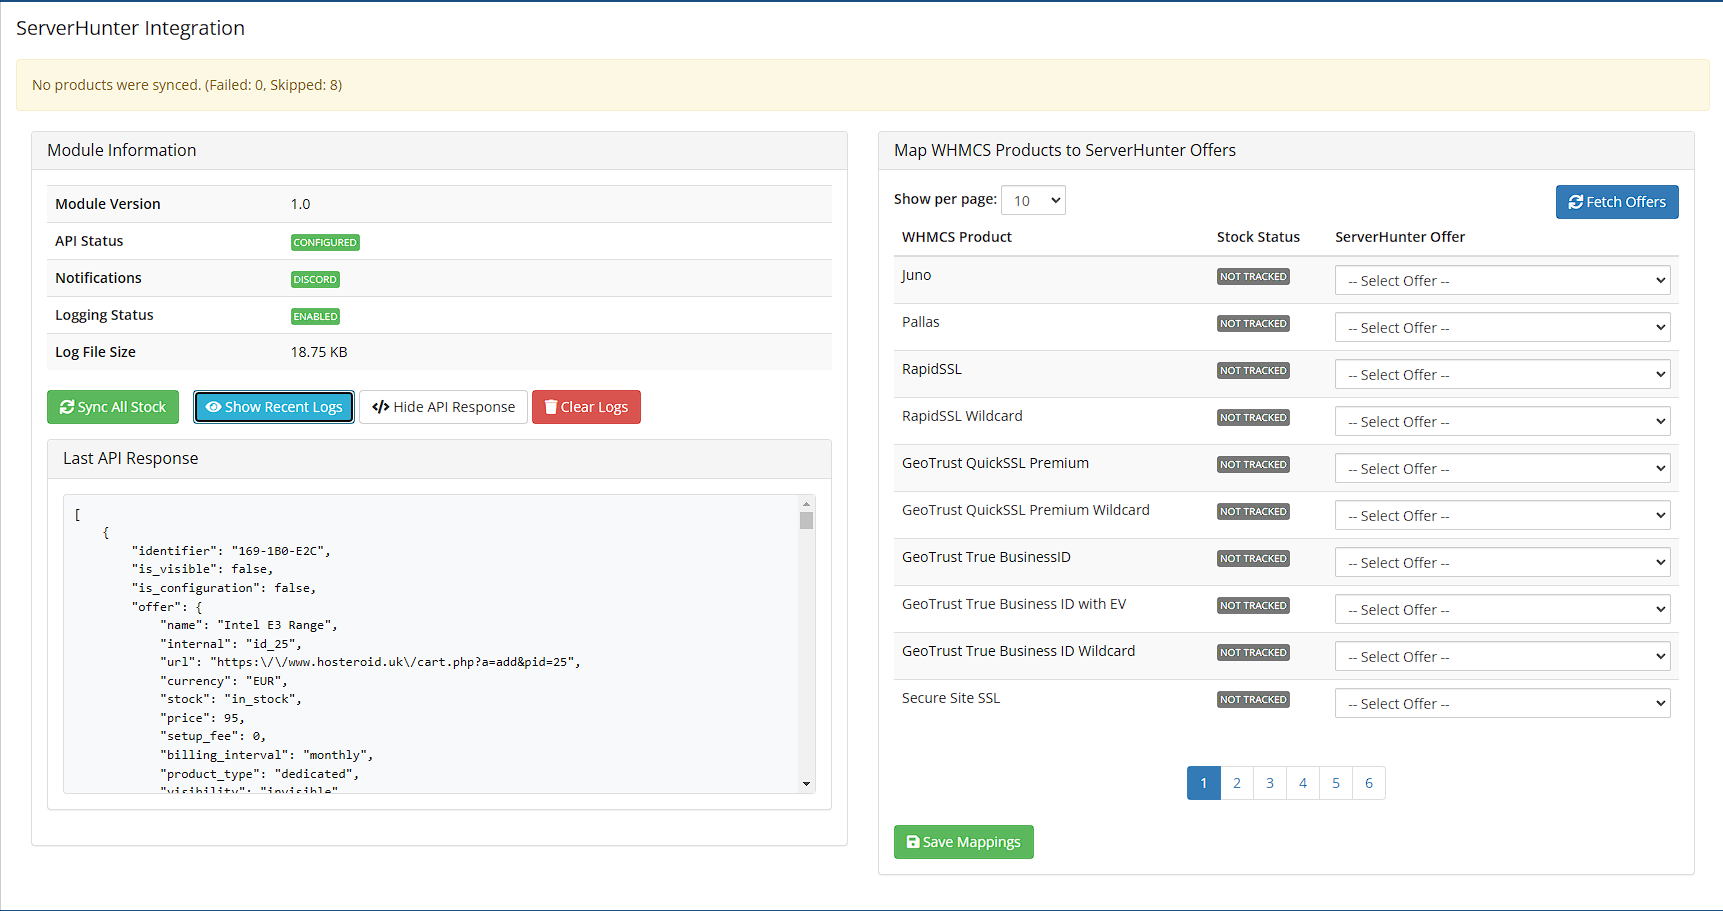Image resolution: width=1723 pixels, height=911 pixels.
Task: Click the Pallas product name
Action: coord(921,322)
